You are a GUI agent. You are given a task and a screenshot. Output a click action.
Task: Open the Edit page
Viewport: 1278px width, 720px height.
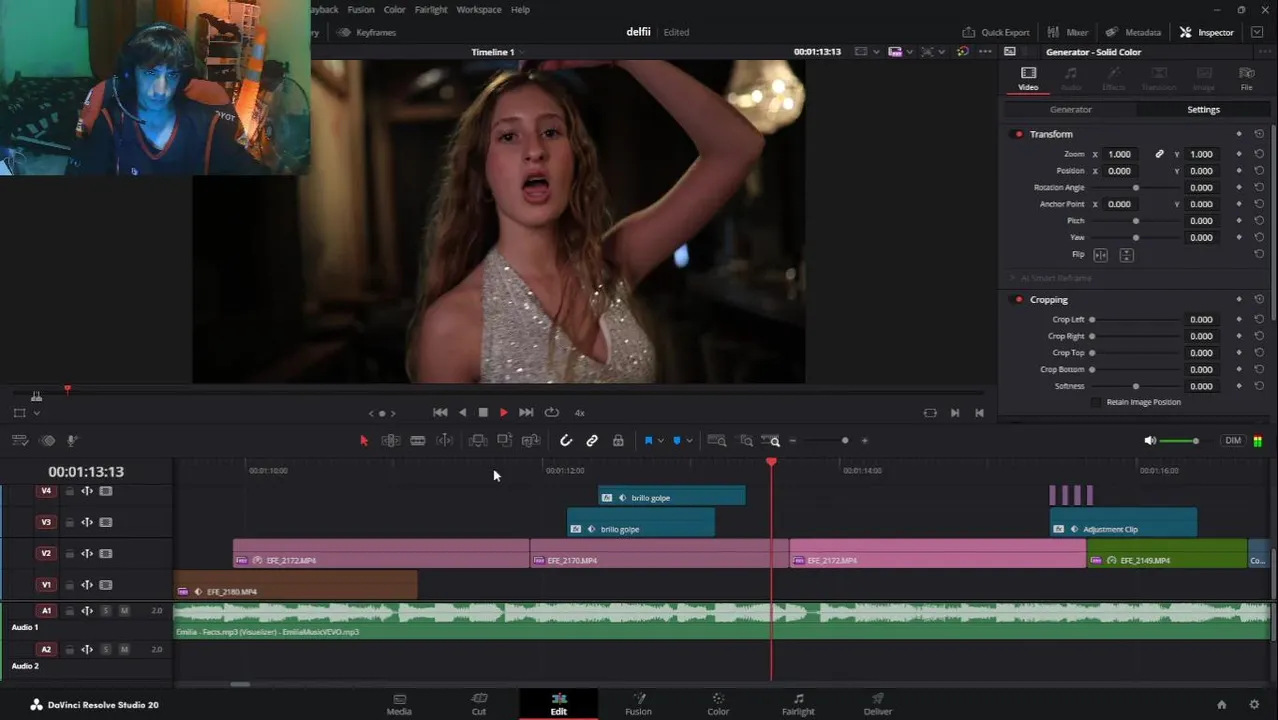pyautogui.click(x=558, y=704)
